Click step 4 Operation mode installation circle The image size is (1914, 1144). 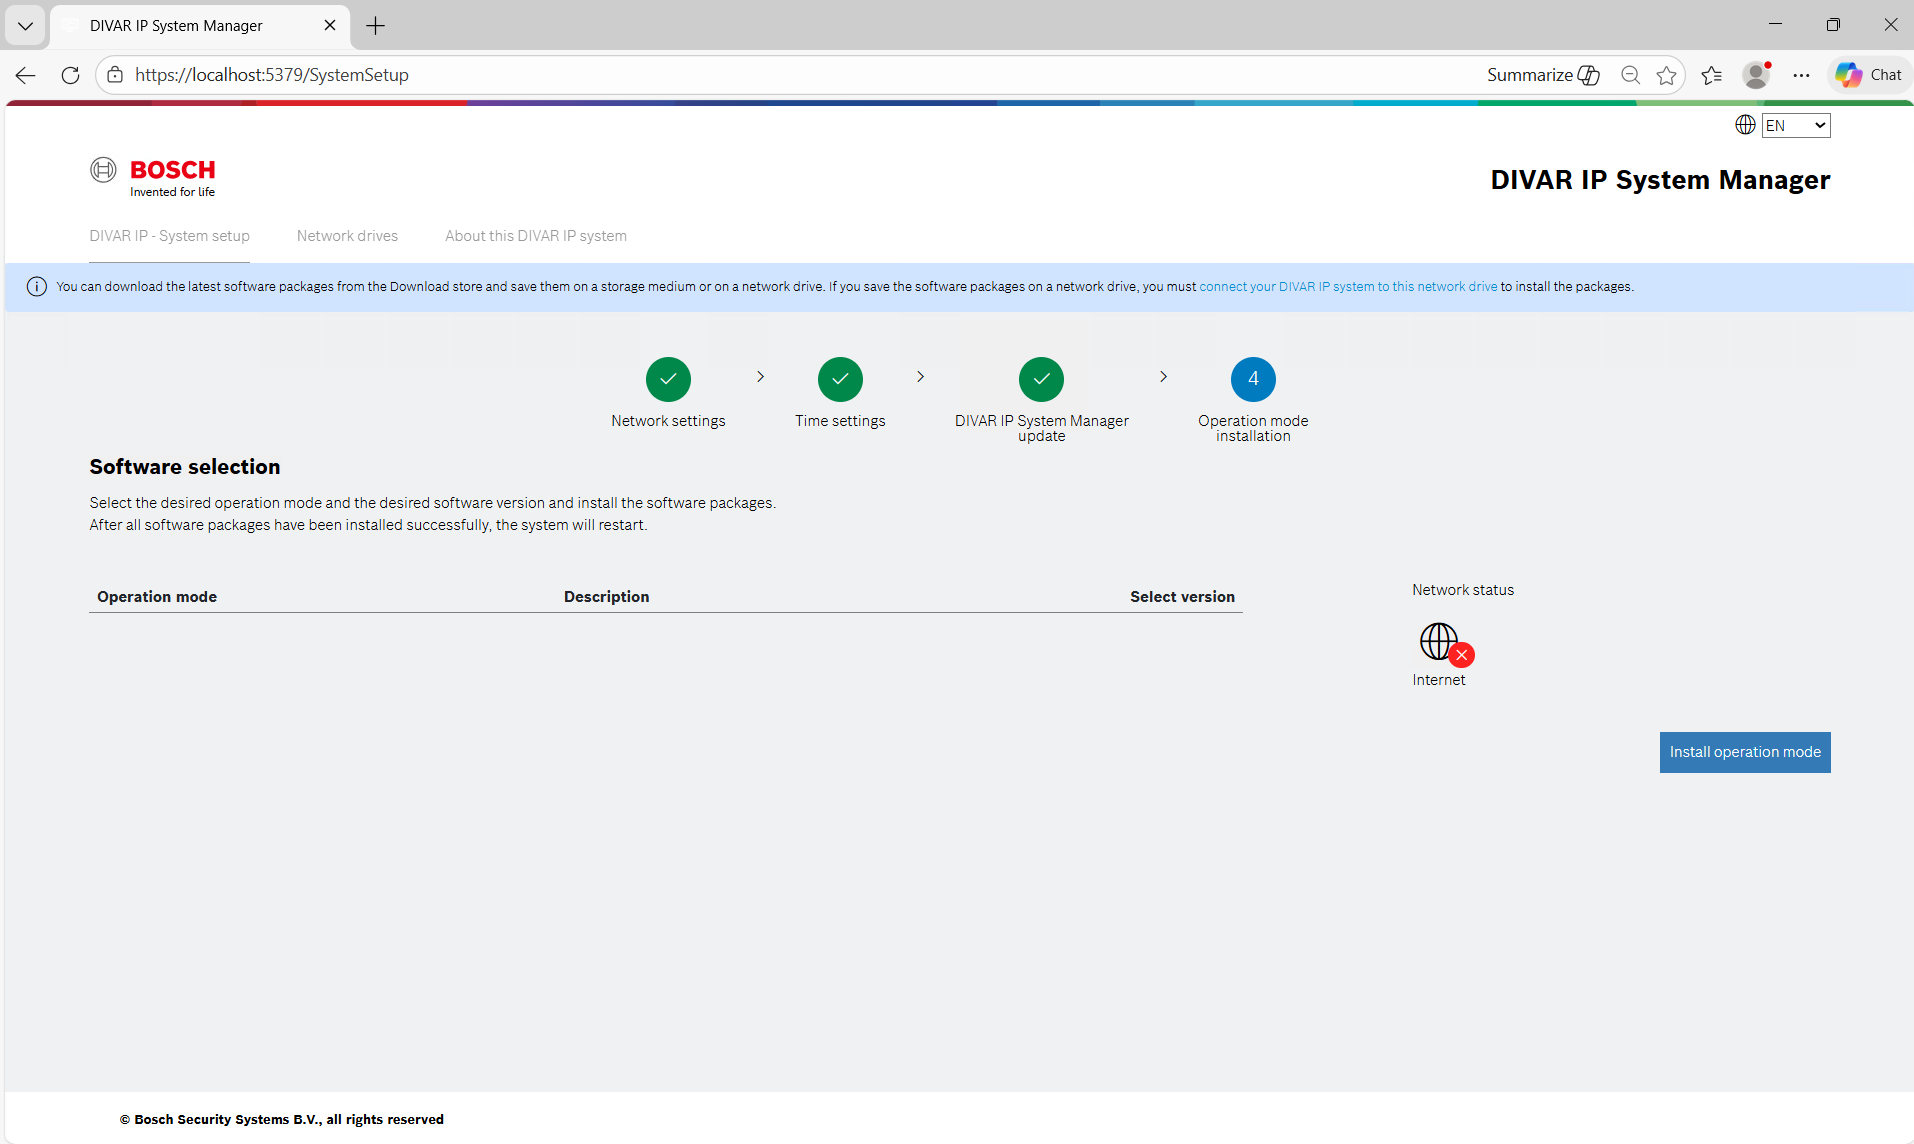pyautogui.click(x=1253, y=379)
